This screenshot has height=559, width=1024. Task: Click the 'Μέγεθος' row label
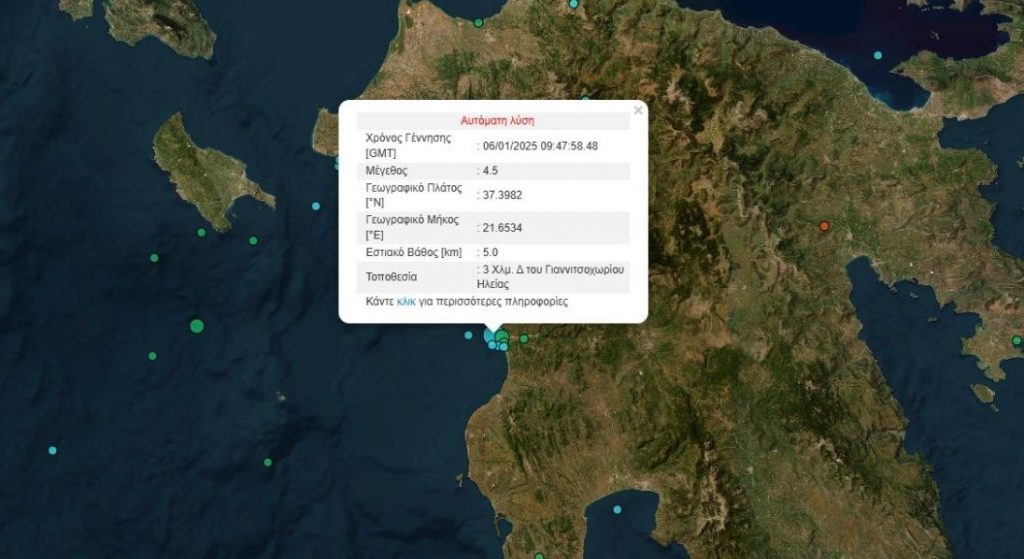[386, 171]
